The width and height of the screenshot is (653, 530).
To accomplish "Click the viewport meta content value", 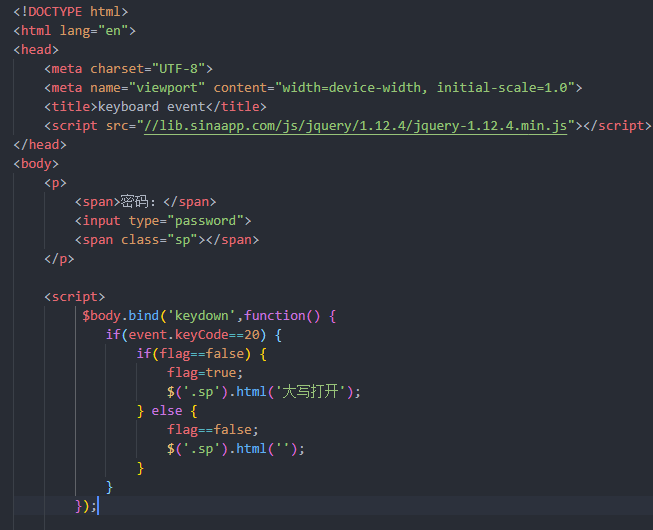I will (x=425, y=88).
